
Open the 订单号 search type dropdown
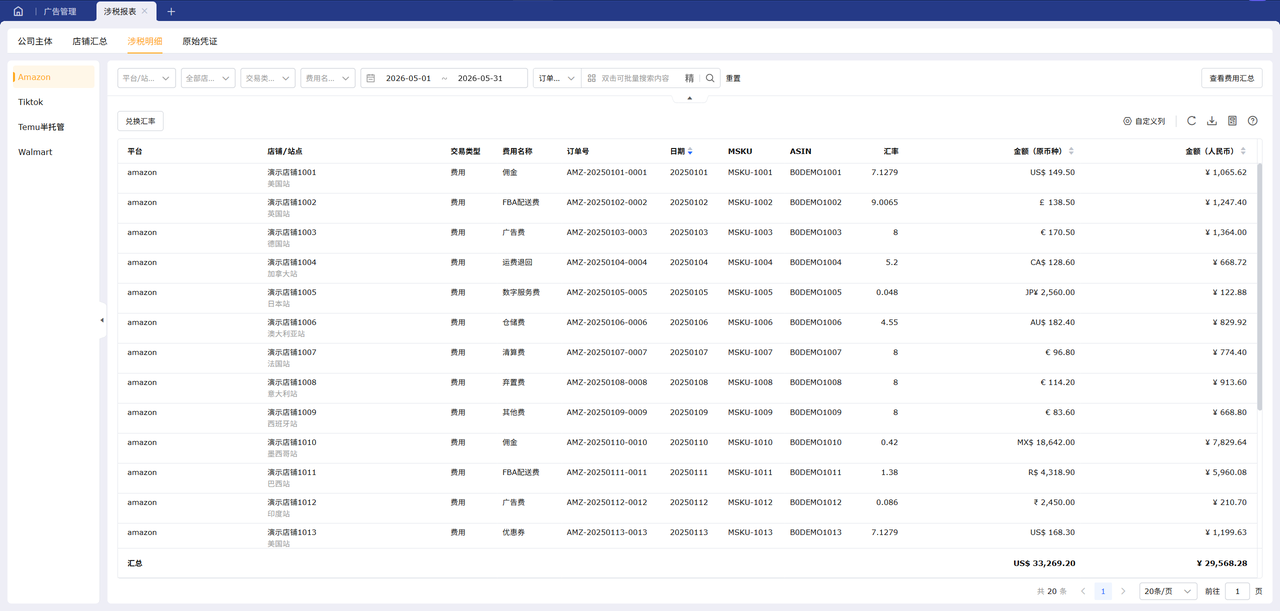[557, 78]
